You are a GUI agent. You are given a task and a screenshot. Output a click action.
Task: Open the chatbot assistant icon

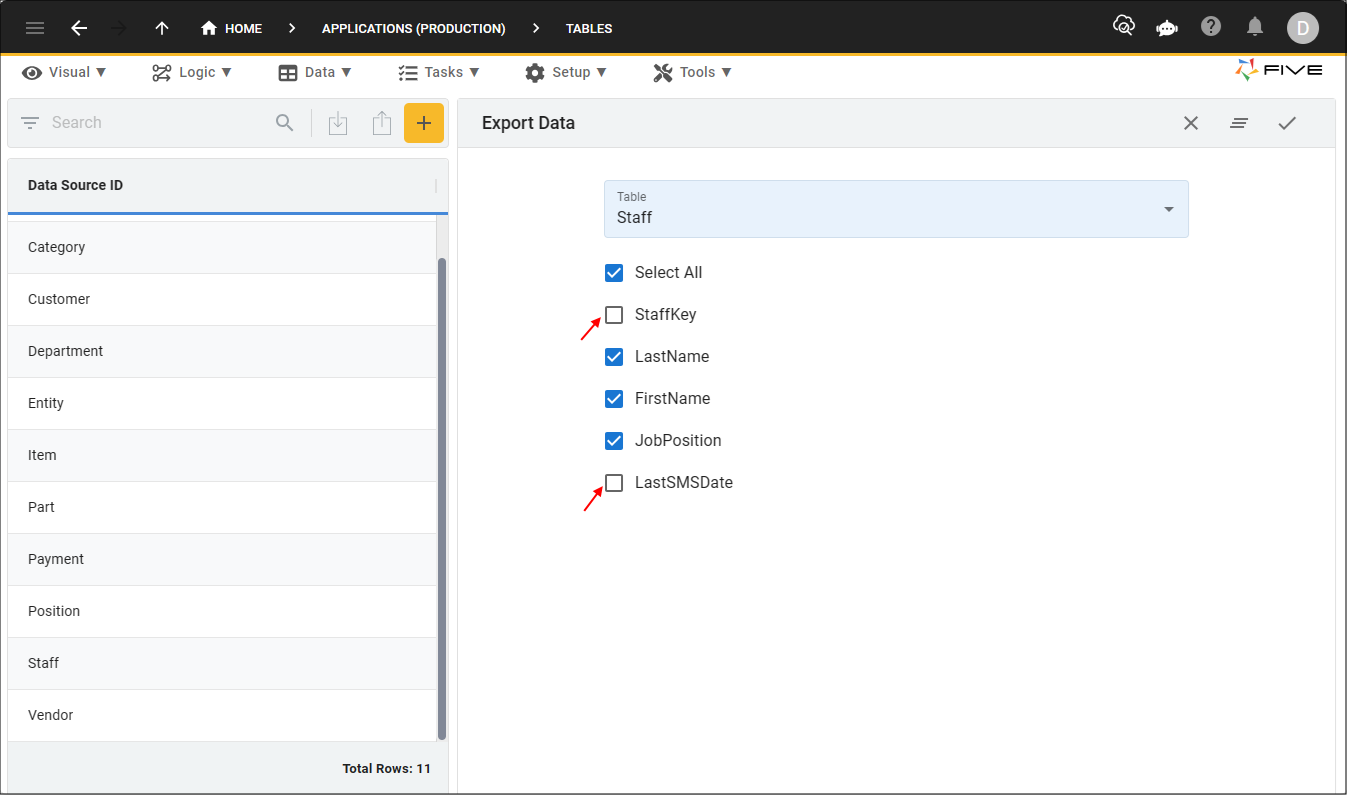1167,27
